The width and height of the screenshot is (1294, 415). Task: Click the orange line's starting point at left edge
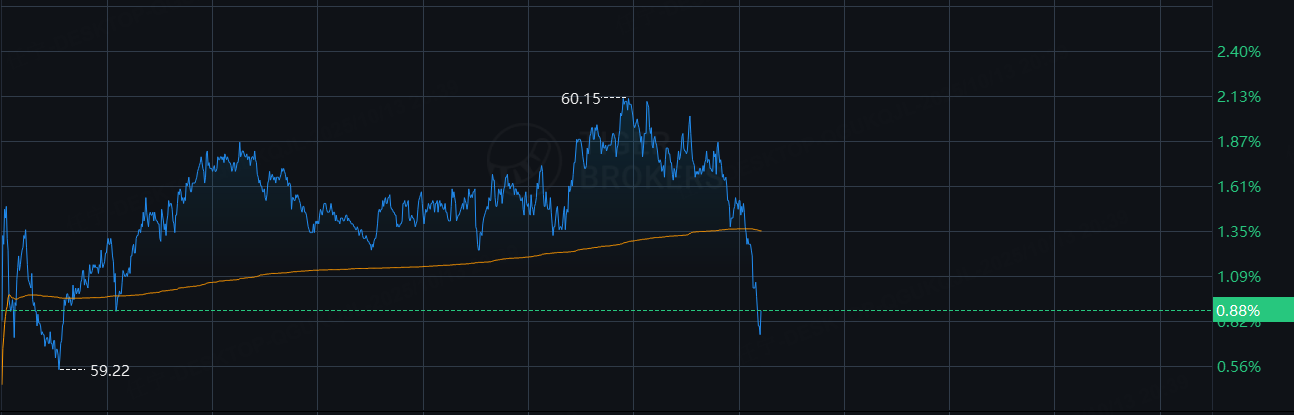[x=2, y=383]
